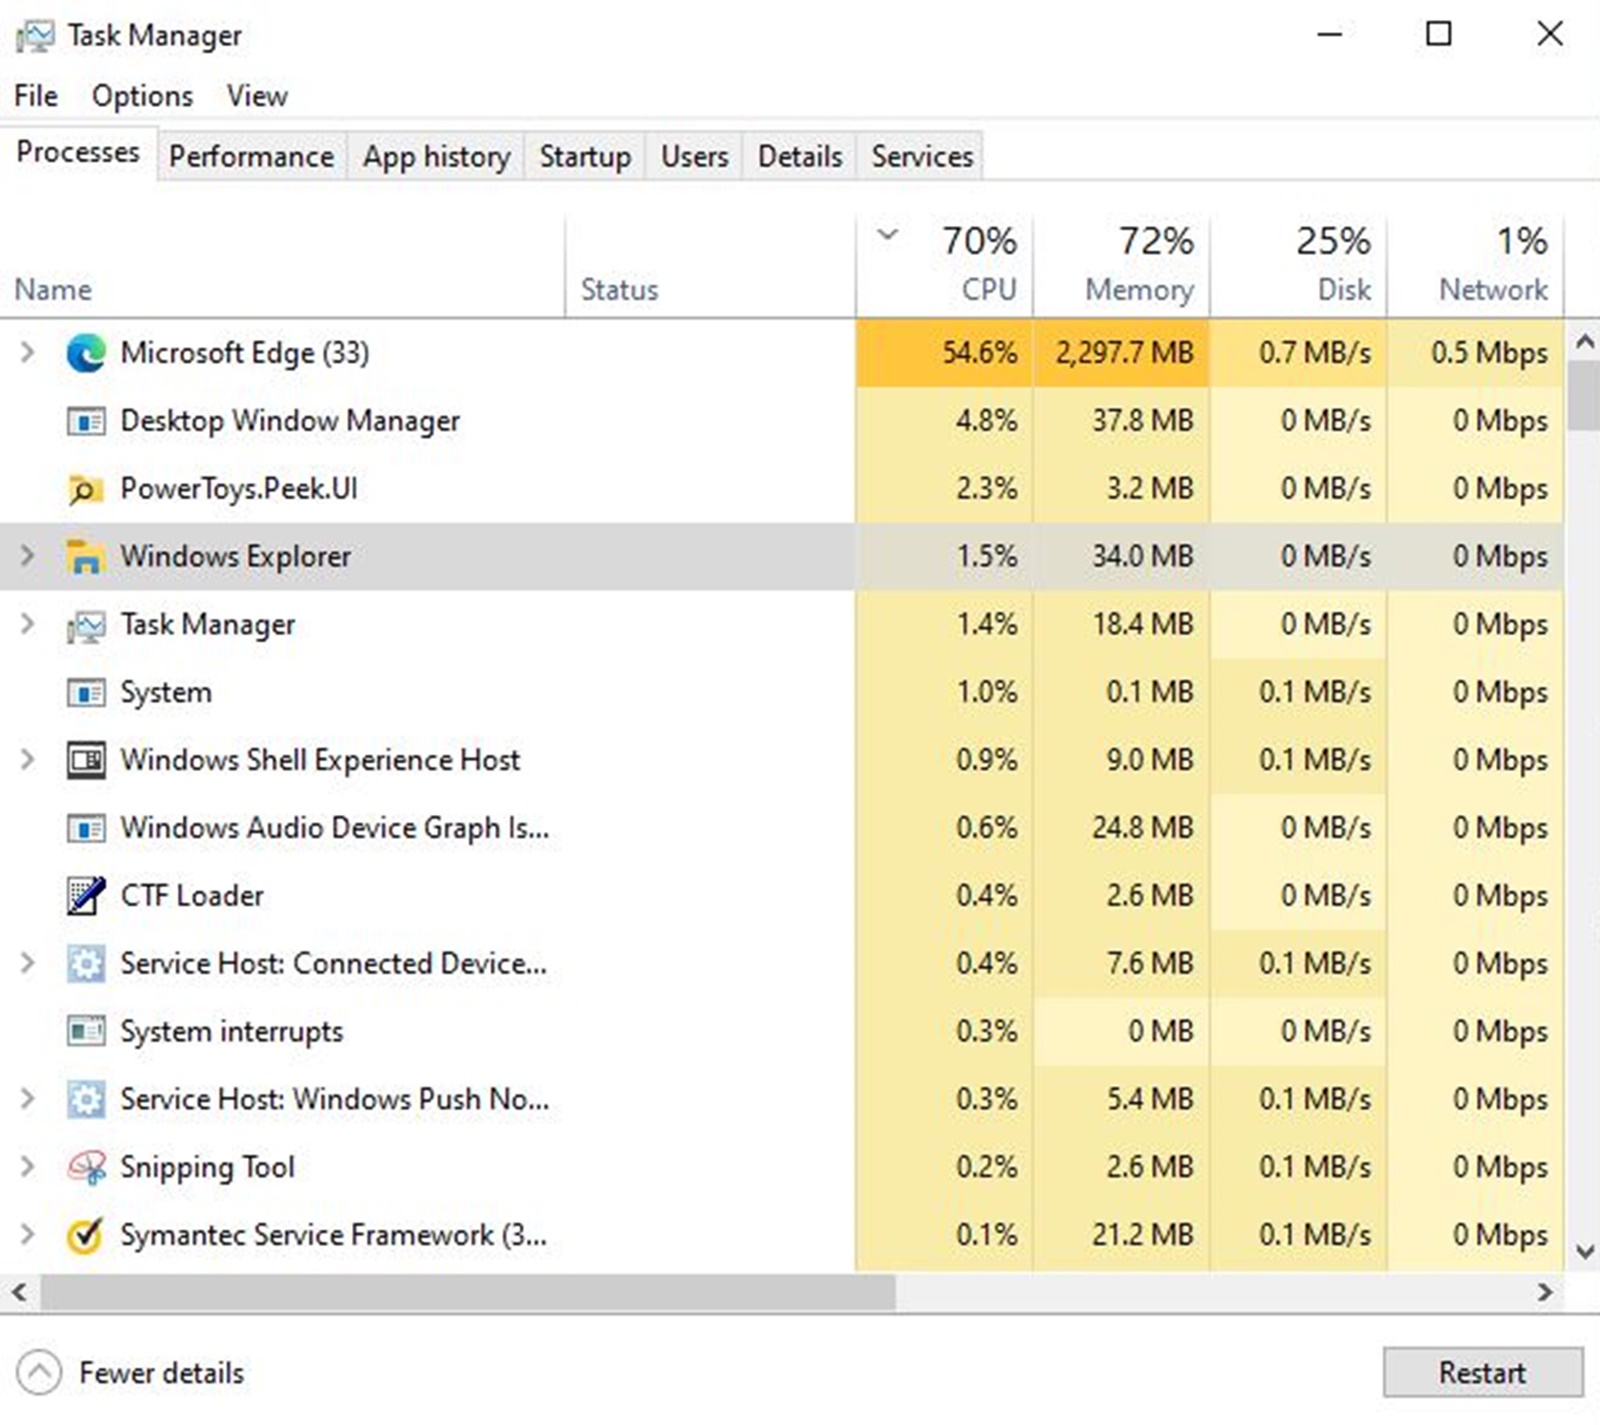Click the Task Manager process icon

(86, 624)
